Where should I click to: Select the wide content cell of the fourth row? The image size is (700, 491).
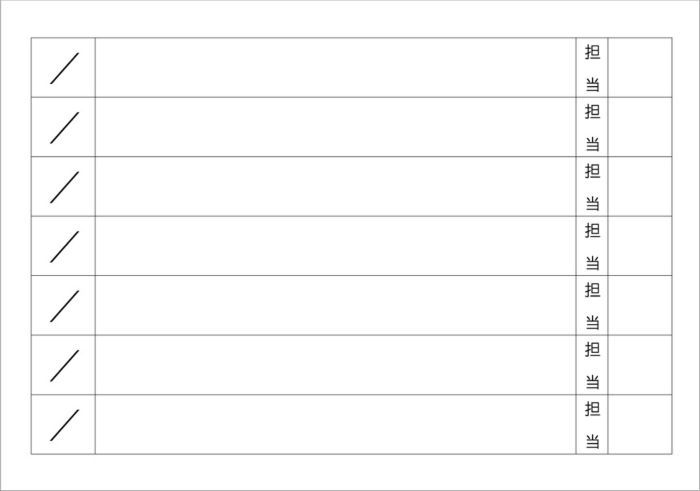tap(336, 246)
